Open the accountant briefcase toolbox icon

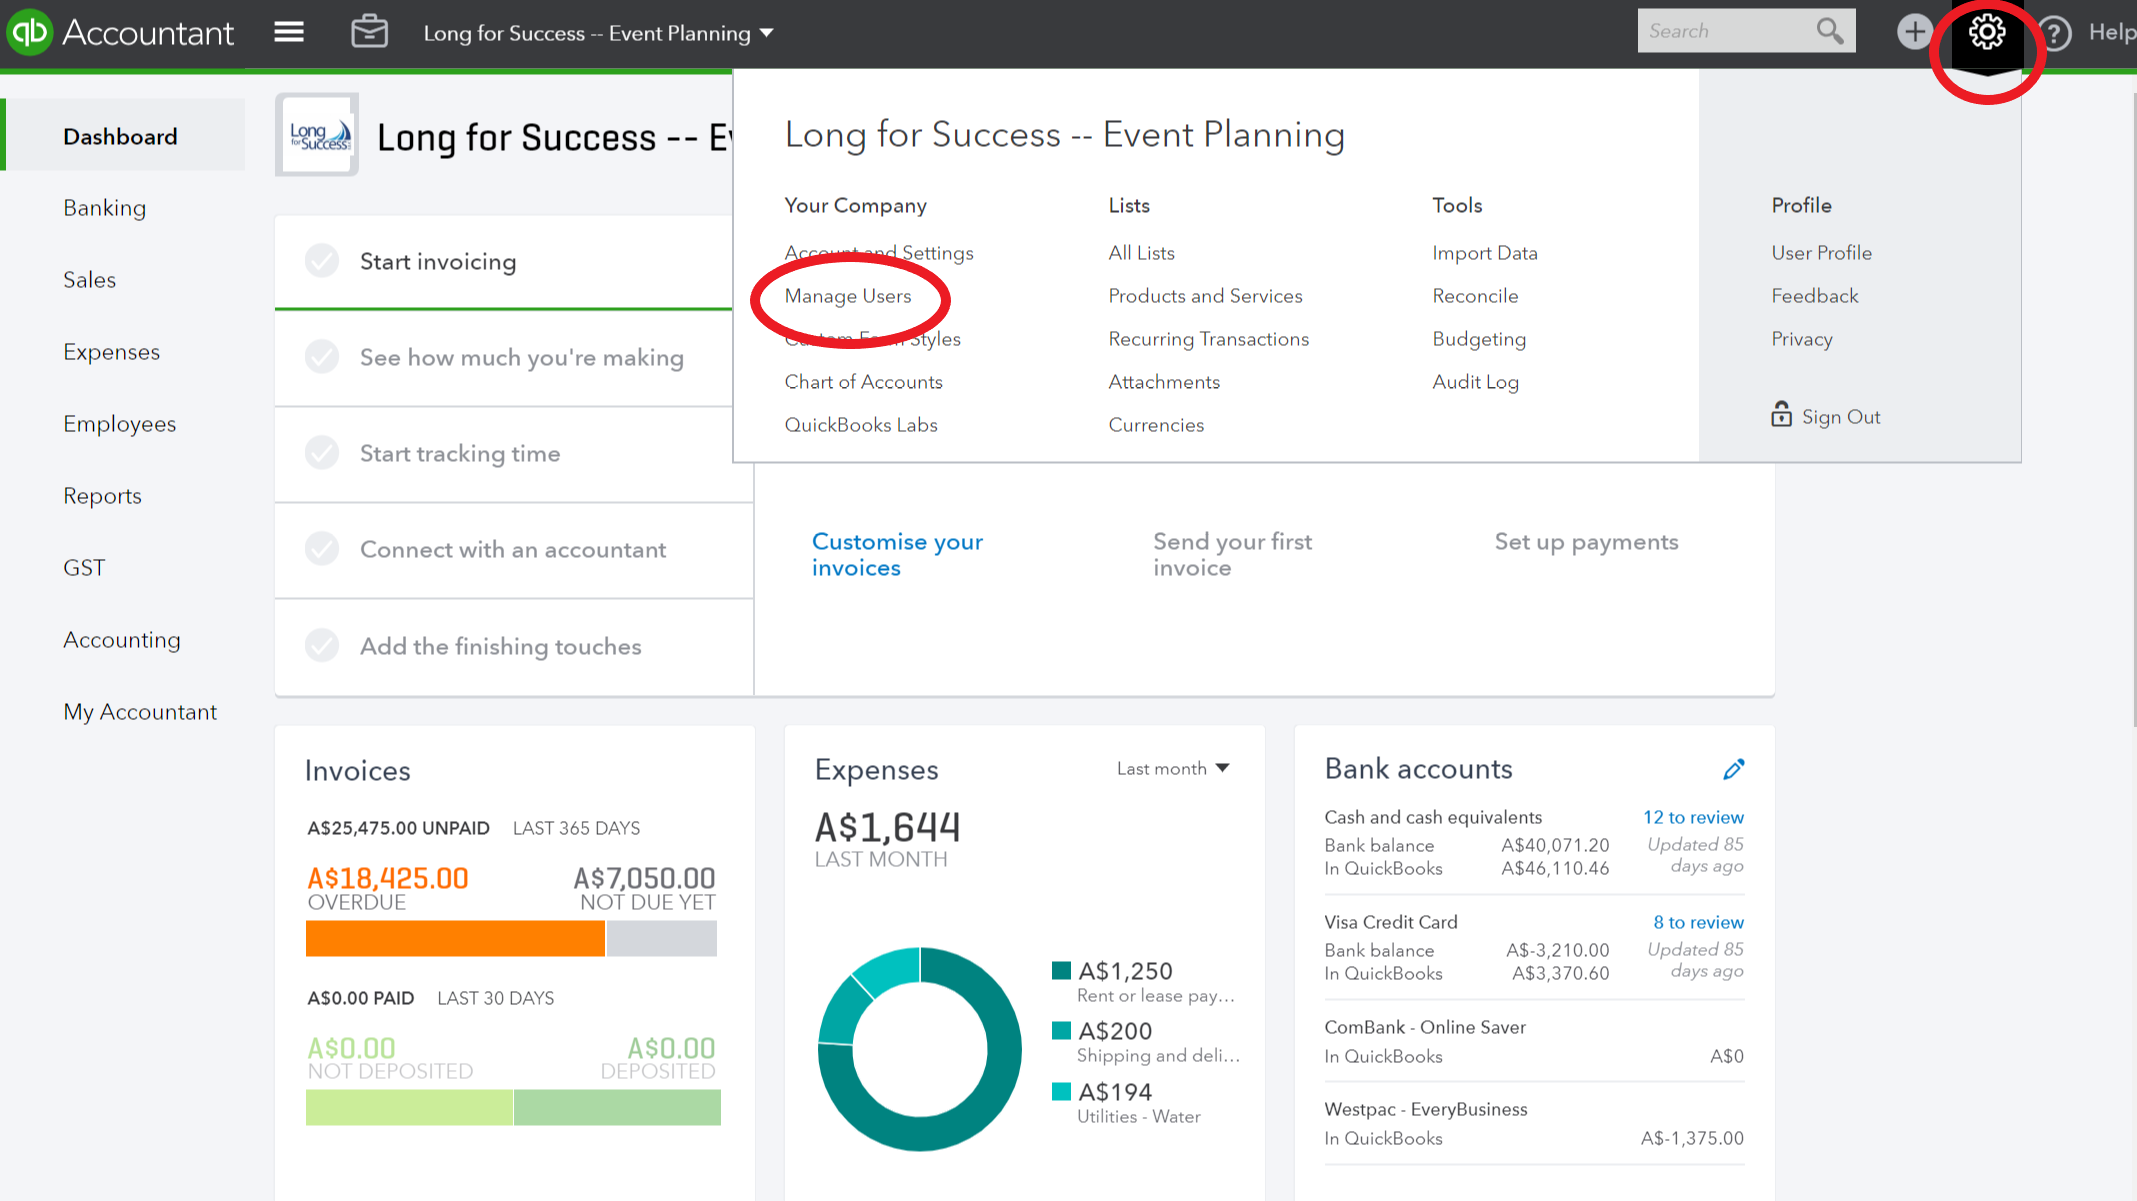[x=369, y=32]
